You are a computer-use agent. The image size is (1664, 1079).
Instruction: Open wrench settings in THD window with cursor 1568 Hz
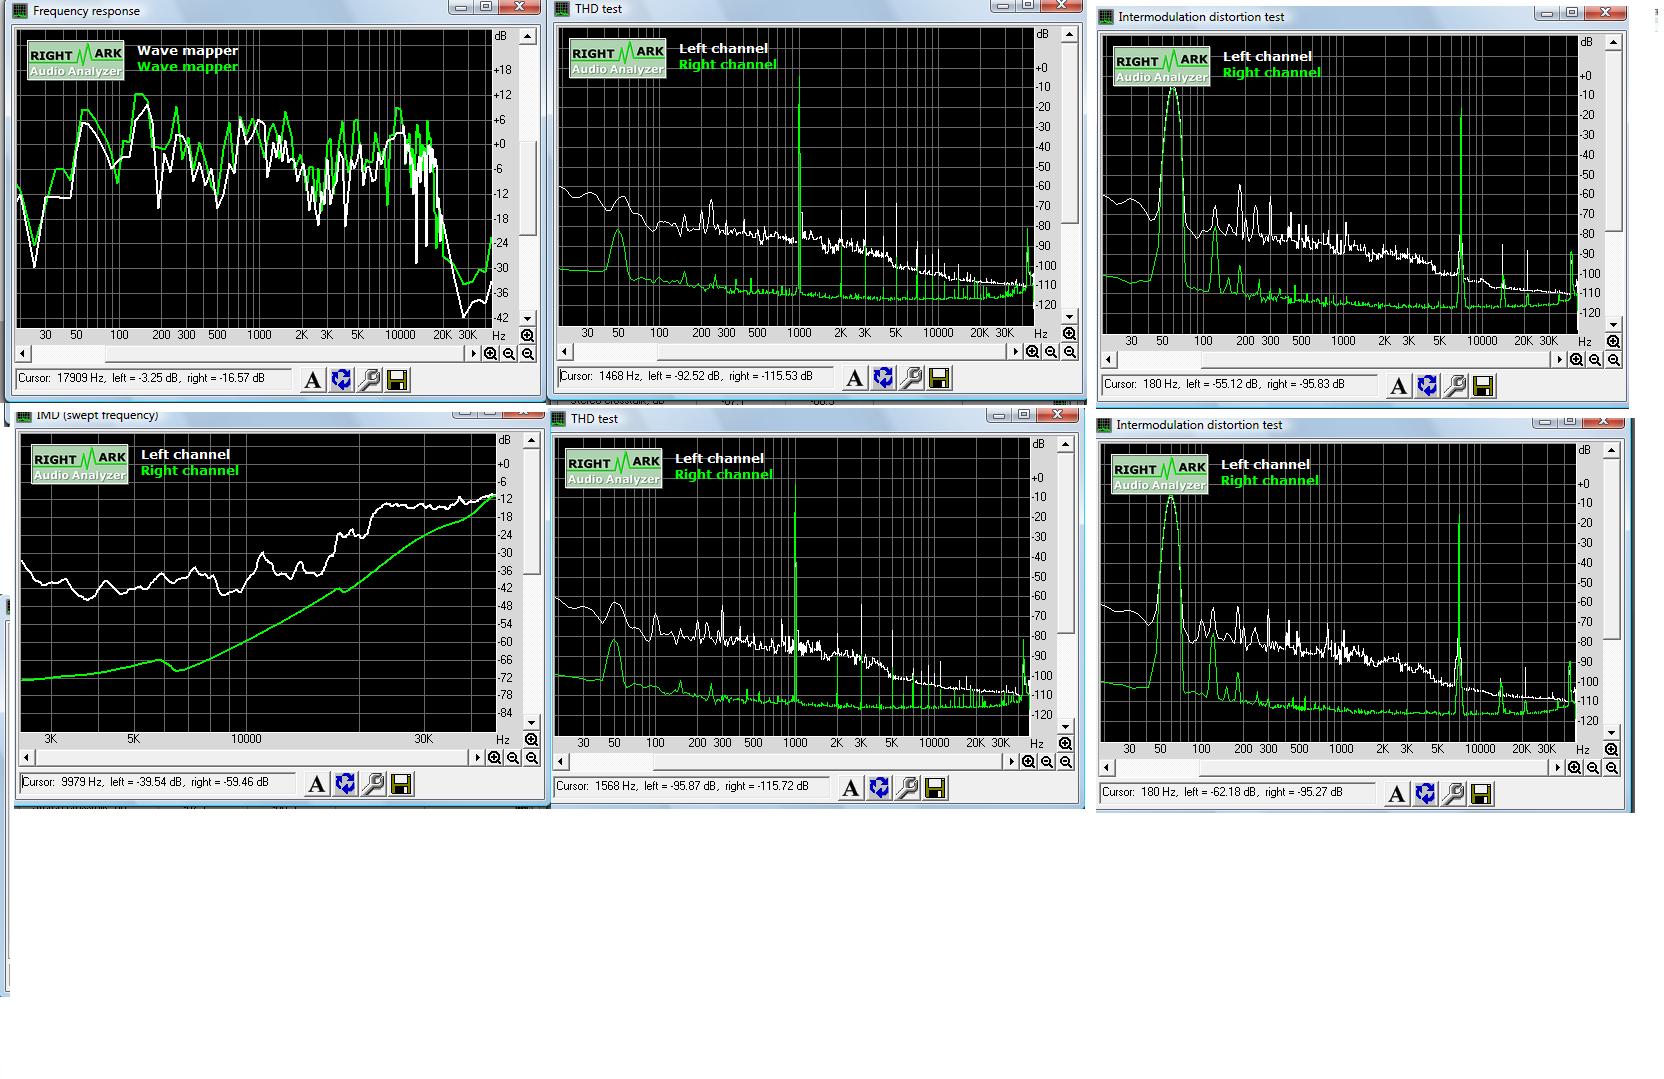click(906, 788)
